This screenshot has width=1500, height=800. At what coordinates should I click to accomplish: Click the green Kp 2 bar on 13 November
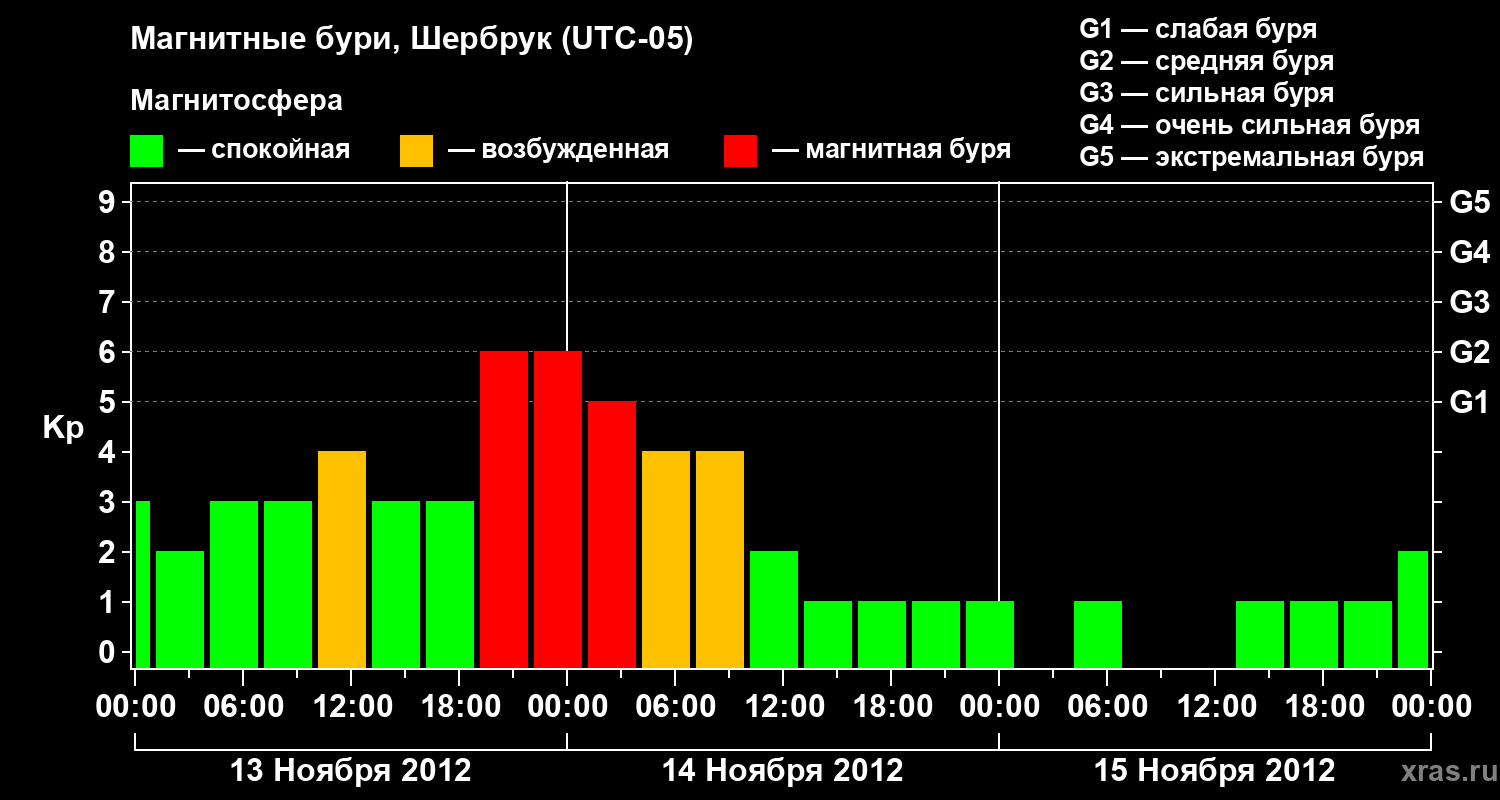(180, 609)
